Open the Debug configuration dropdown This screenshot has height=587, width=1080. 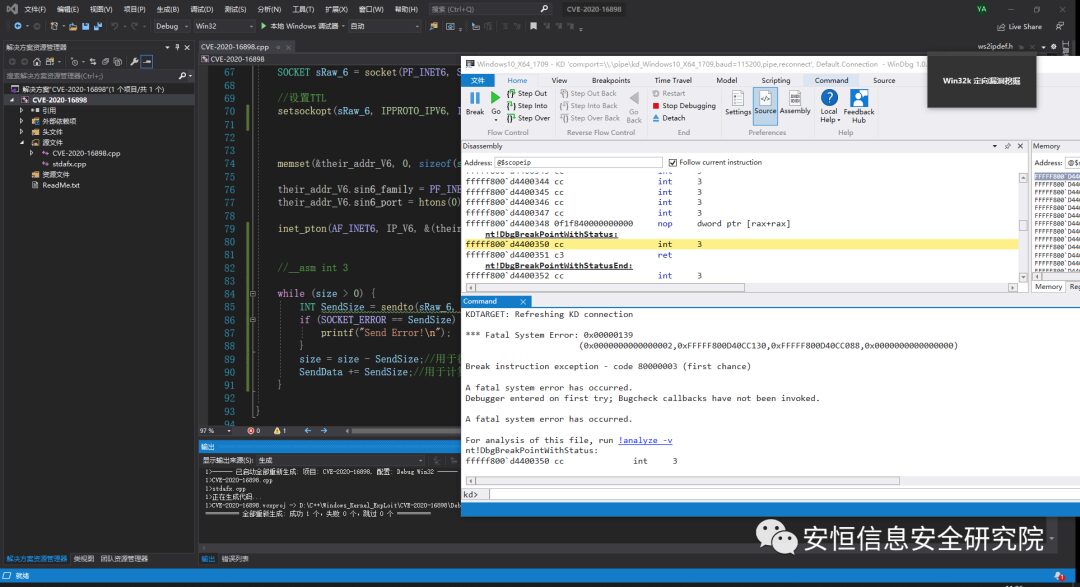click(171, 26)
